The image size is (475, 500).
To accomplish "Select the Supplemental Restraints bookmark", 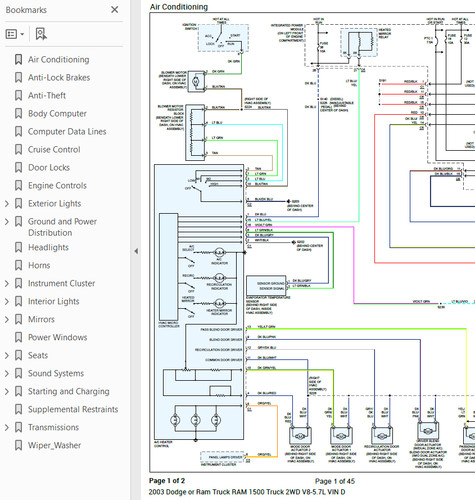I will tap(73, 409).
